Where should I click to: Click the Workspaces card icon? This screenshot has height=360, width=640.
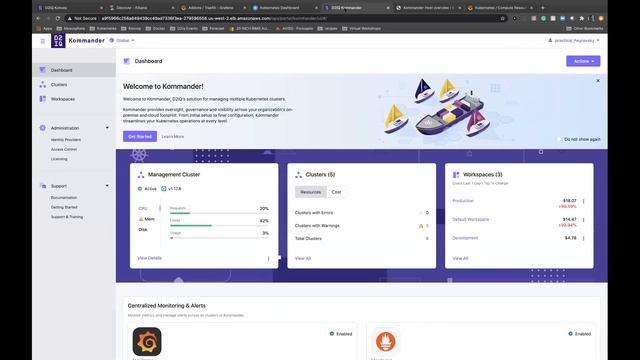tap(456, 175)
